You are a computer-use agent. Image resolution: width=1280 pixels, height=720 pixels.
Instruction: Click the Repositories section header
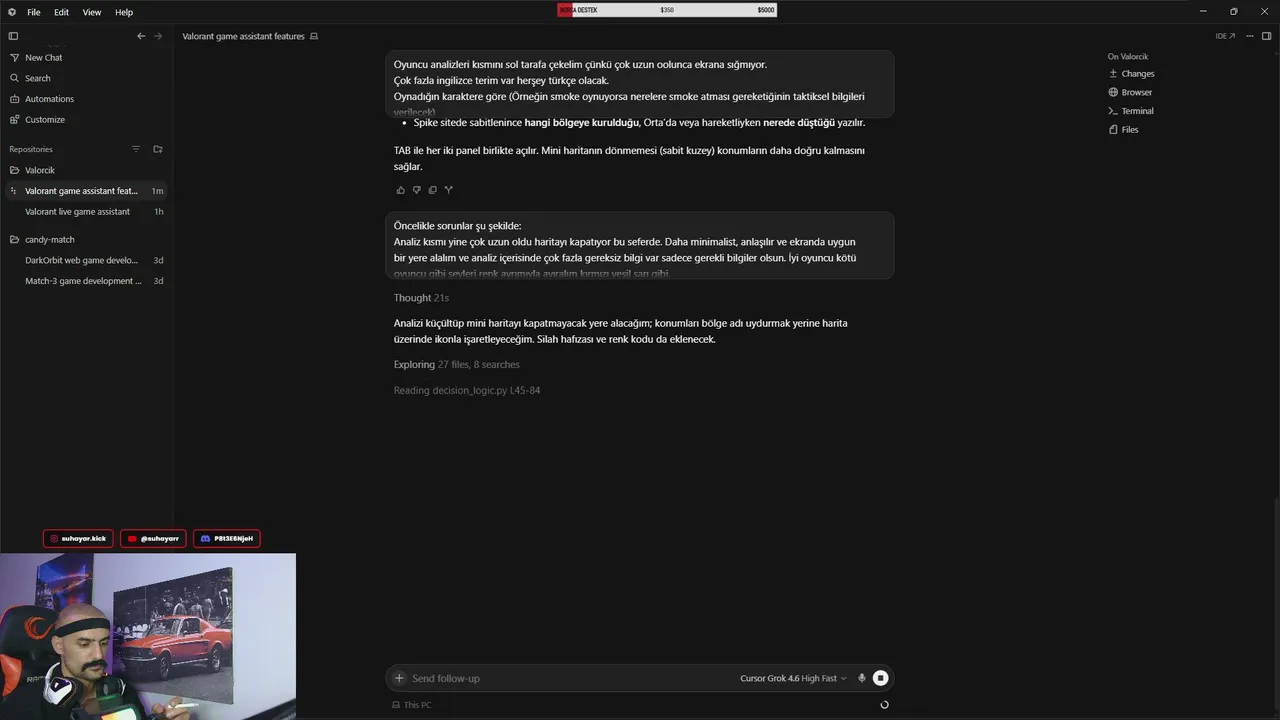pyautogui.click(x=31, y=149)
